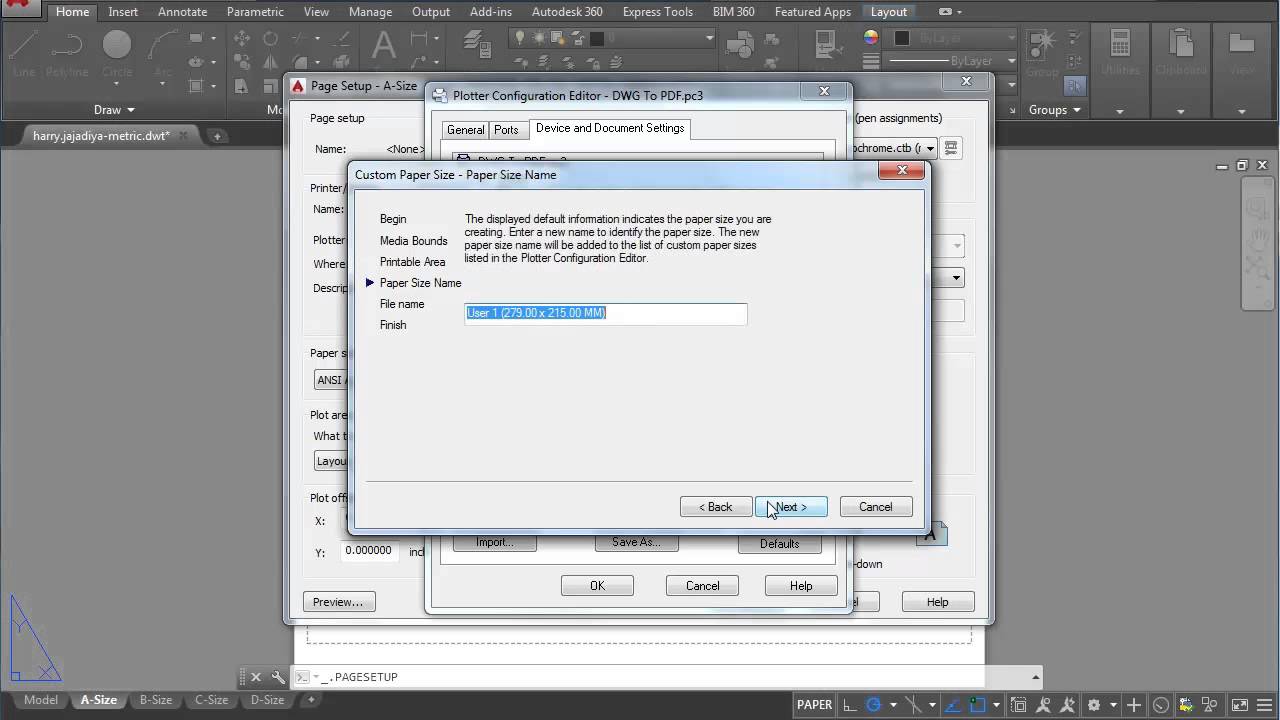
Task: Click Import button in Plotter Editor
Action: click(x=494, y=542)
